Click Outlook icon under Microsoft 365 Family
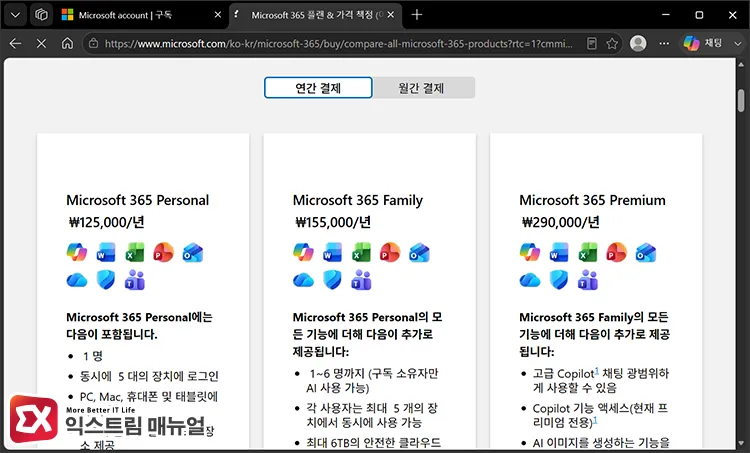 click(419, 252)
